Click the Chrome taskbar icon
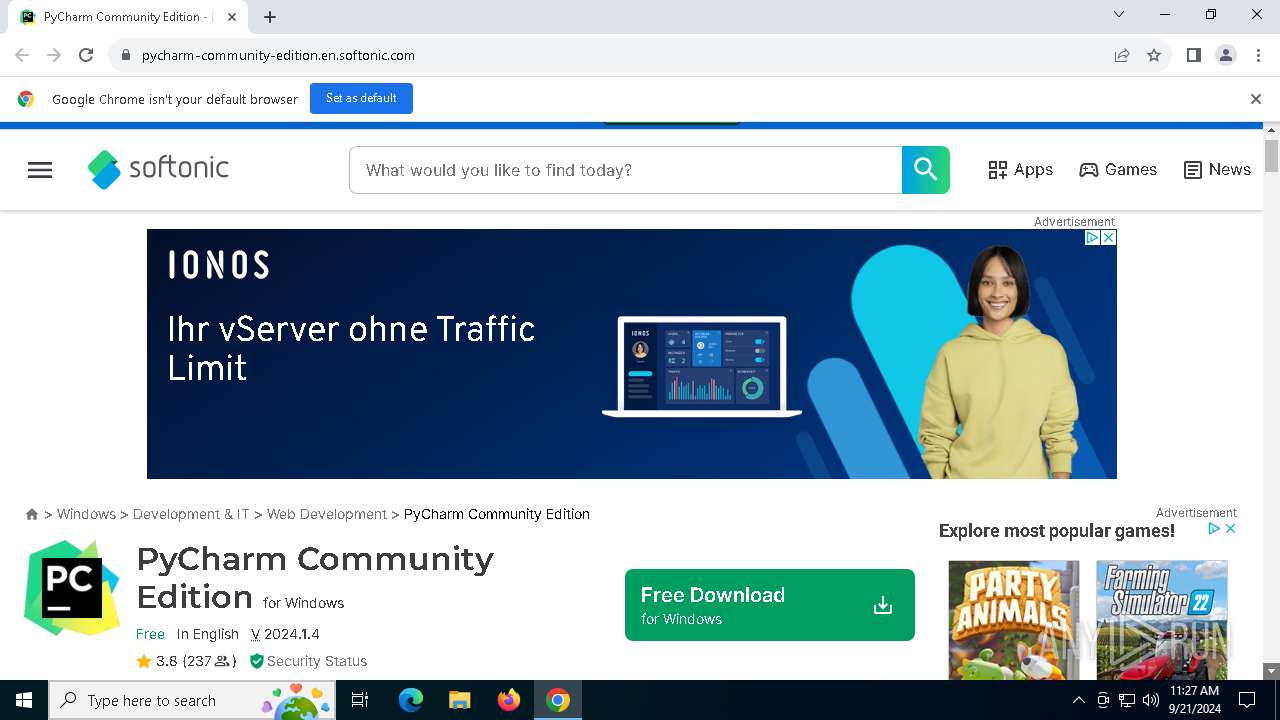This screenshot has height=720, width=1280. click(x=558, y=700)
